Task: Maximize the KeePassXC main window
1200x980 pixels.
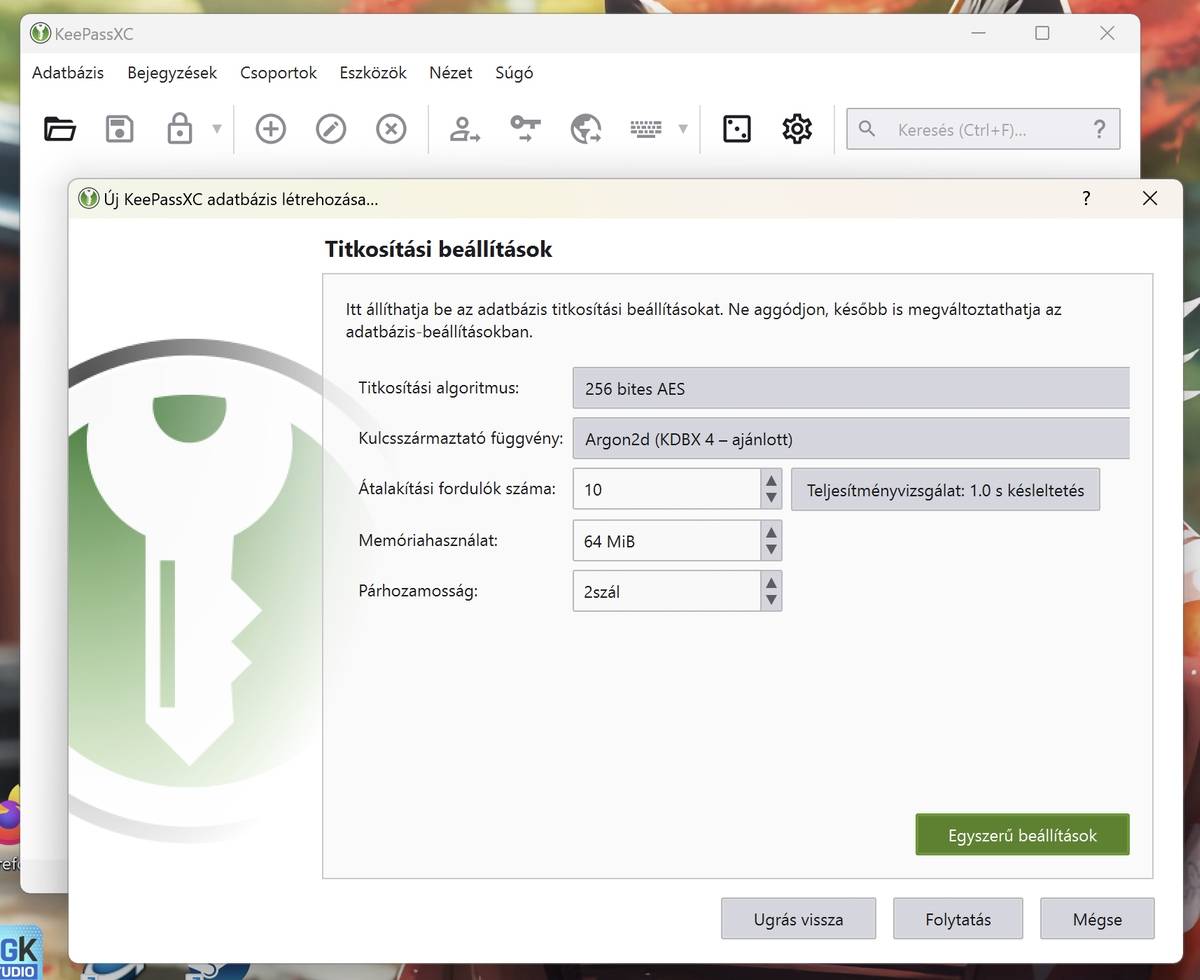Action: 1042,33
